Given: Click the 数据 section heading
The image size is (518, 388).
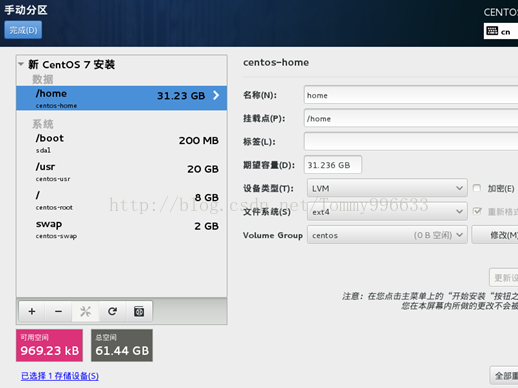Looking at the screenshot, I should point(43,79).
